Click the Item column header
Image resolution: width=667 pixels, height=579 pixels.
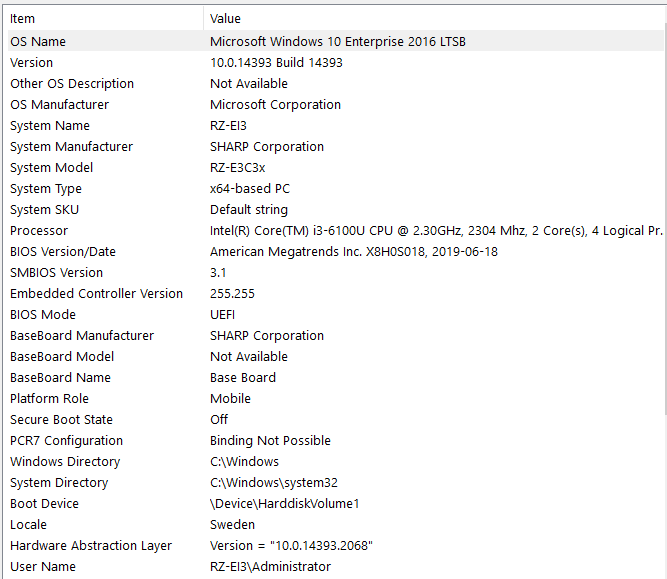coord(100,18)
